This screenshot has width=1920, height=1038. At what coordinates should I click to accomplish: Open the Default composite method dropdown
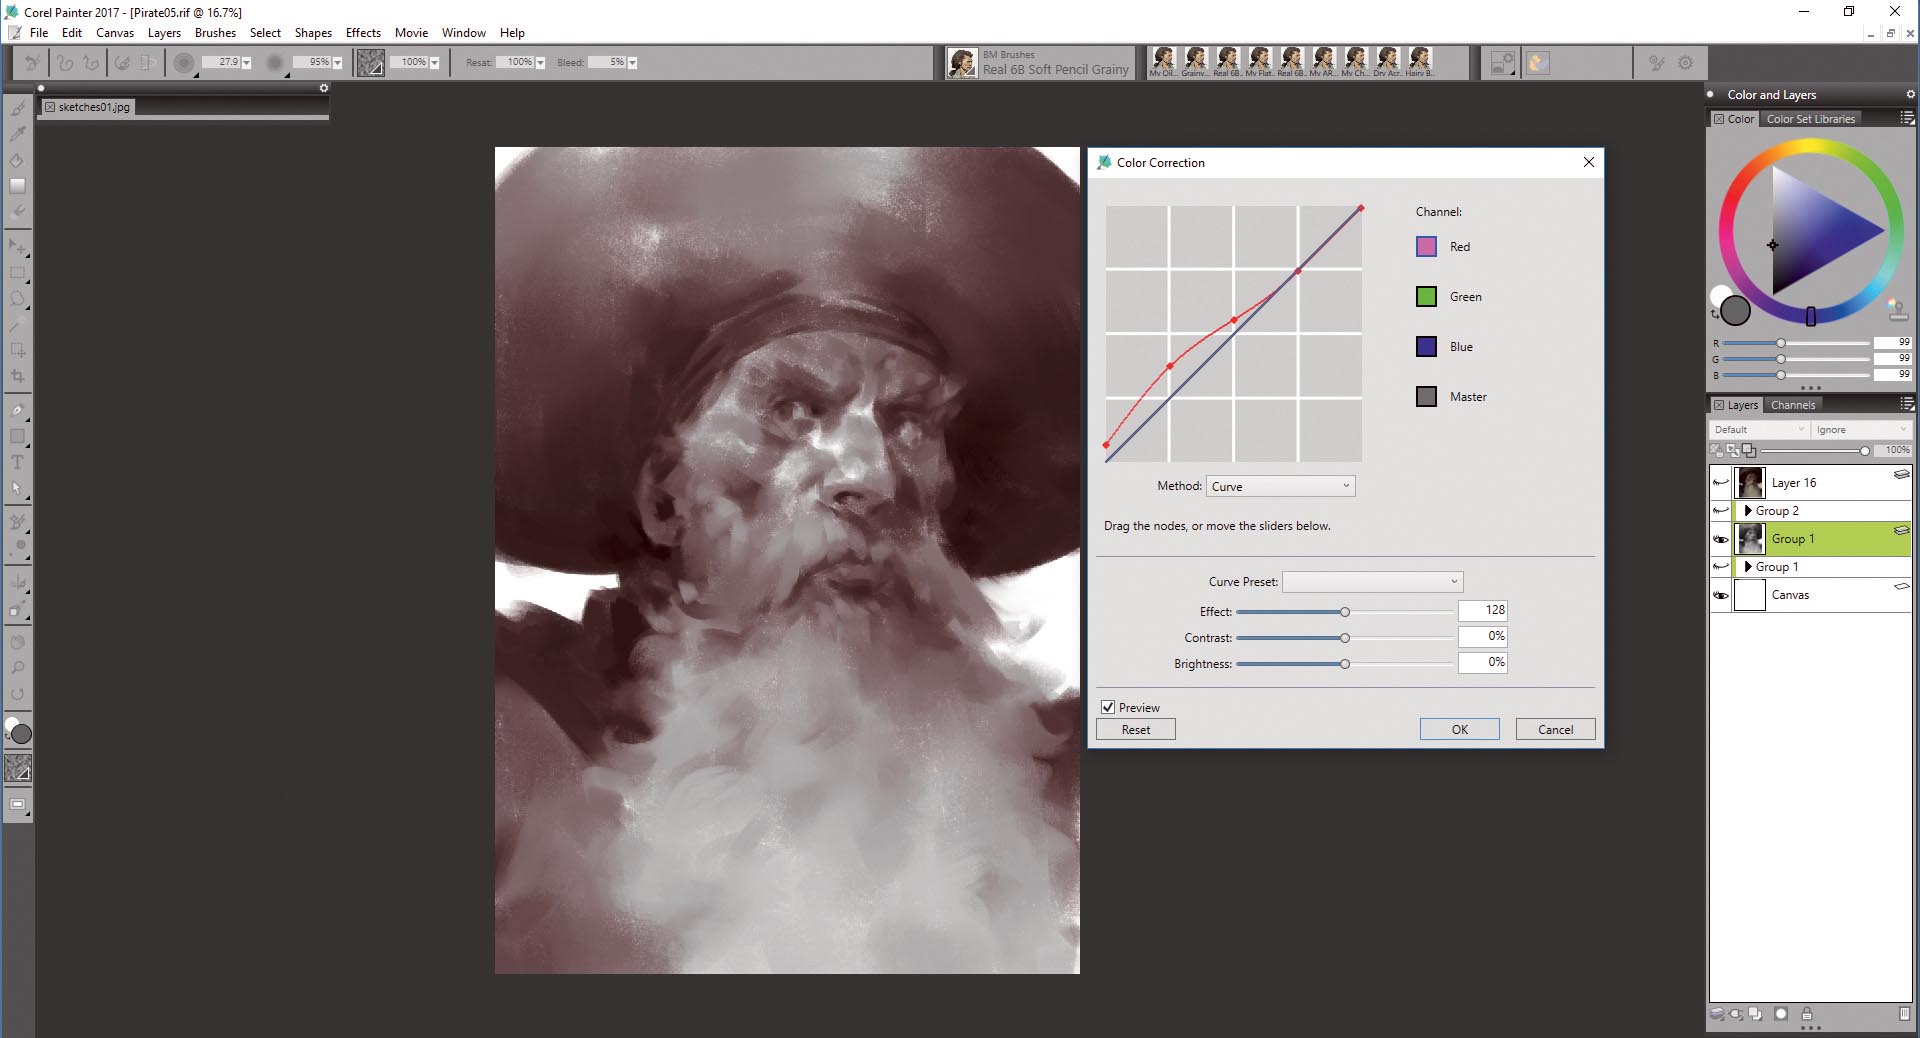(x=1759, y=429)
